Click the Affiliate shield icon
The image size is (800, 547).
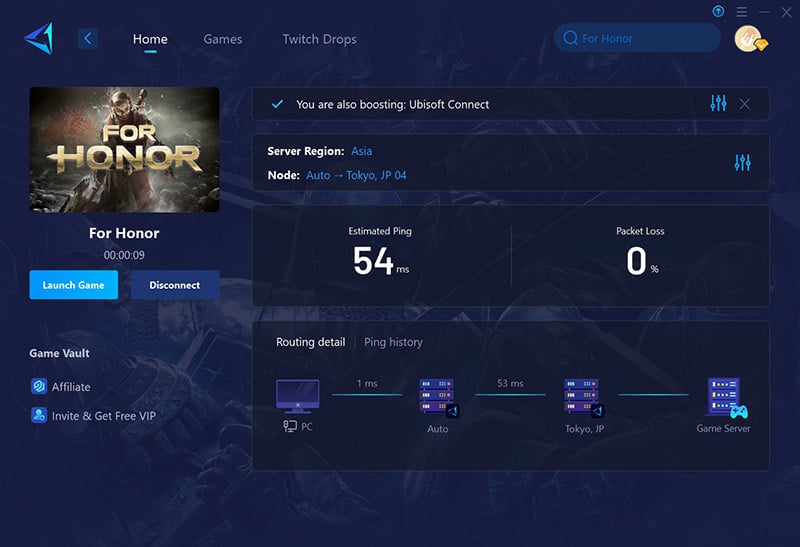tap(39, 386)
